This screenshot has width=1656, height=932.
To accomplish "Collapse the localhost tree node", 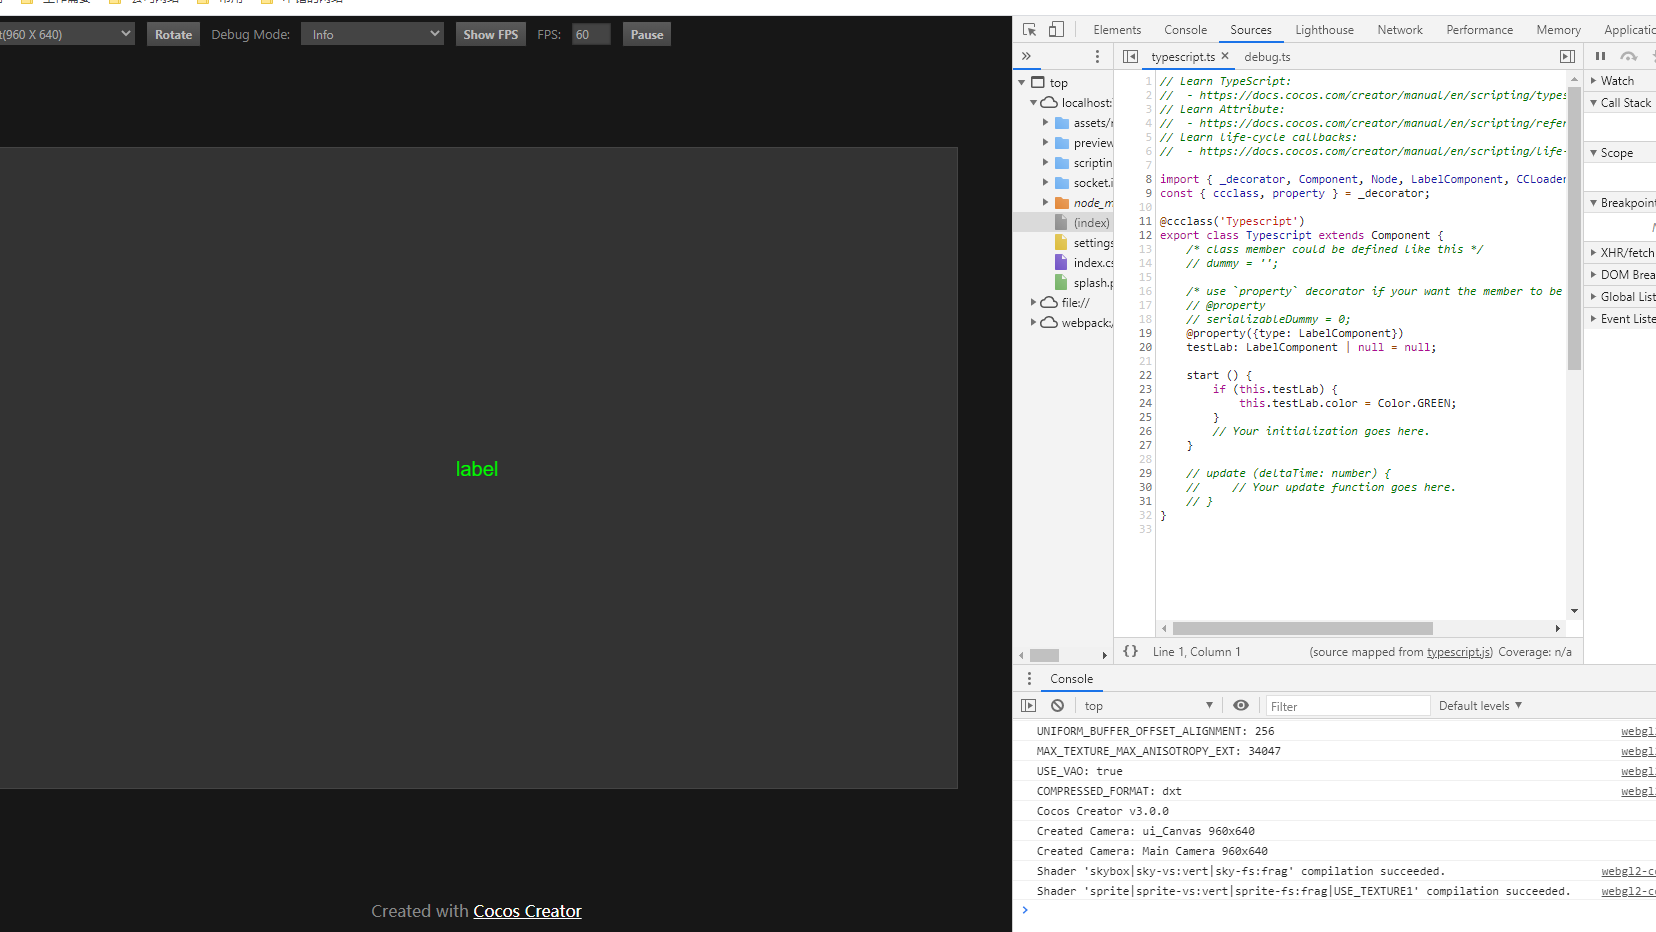I will [x=1034, y=103].
